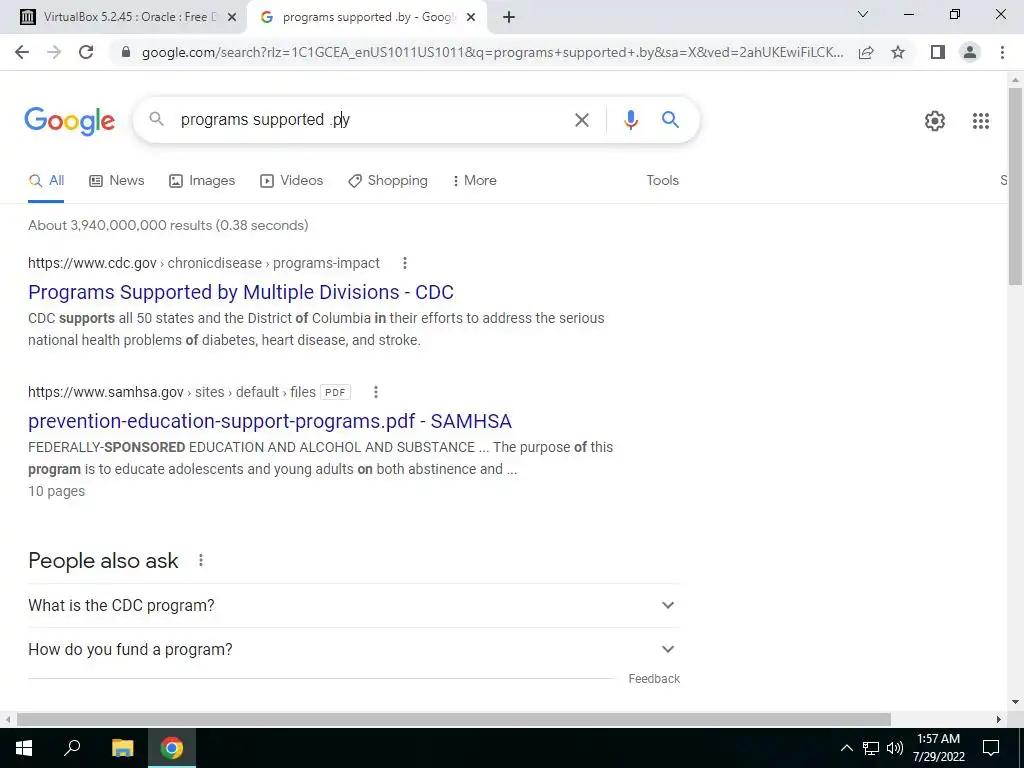Open File Explorer from the taskbar
This screenshot has width=1024, height=768.
coord(122,748)
